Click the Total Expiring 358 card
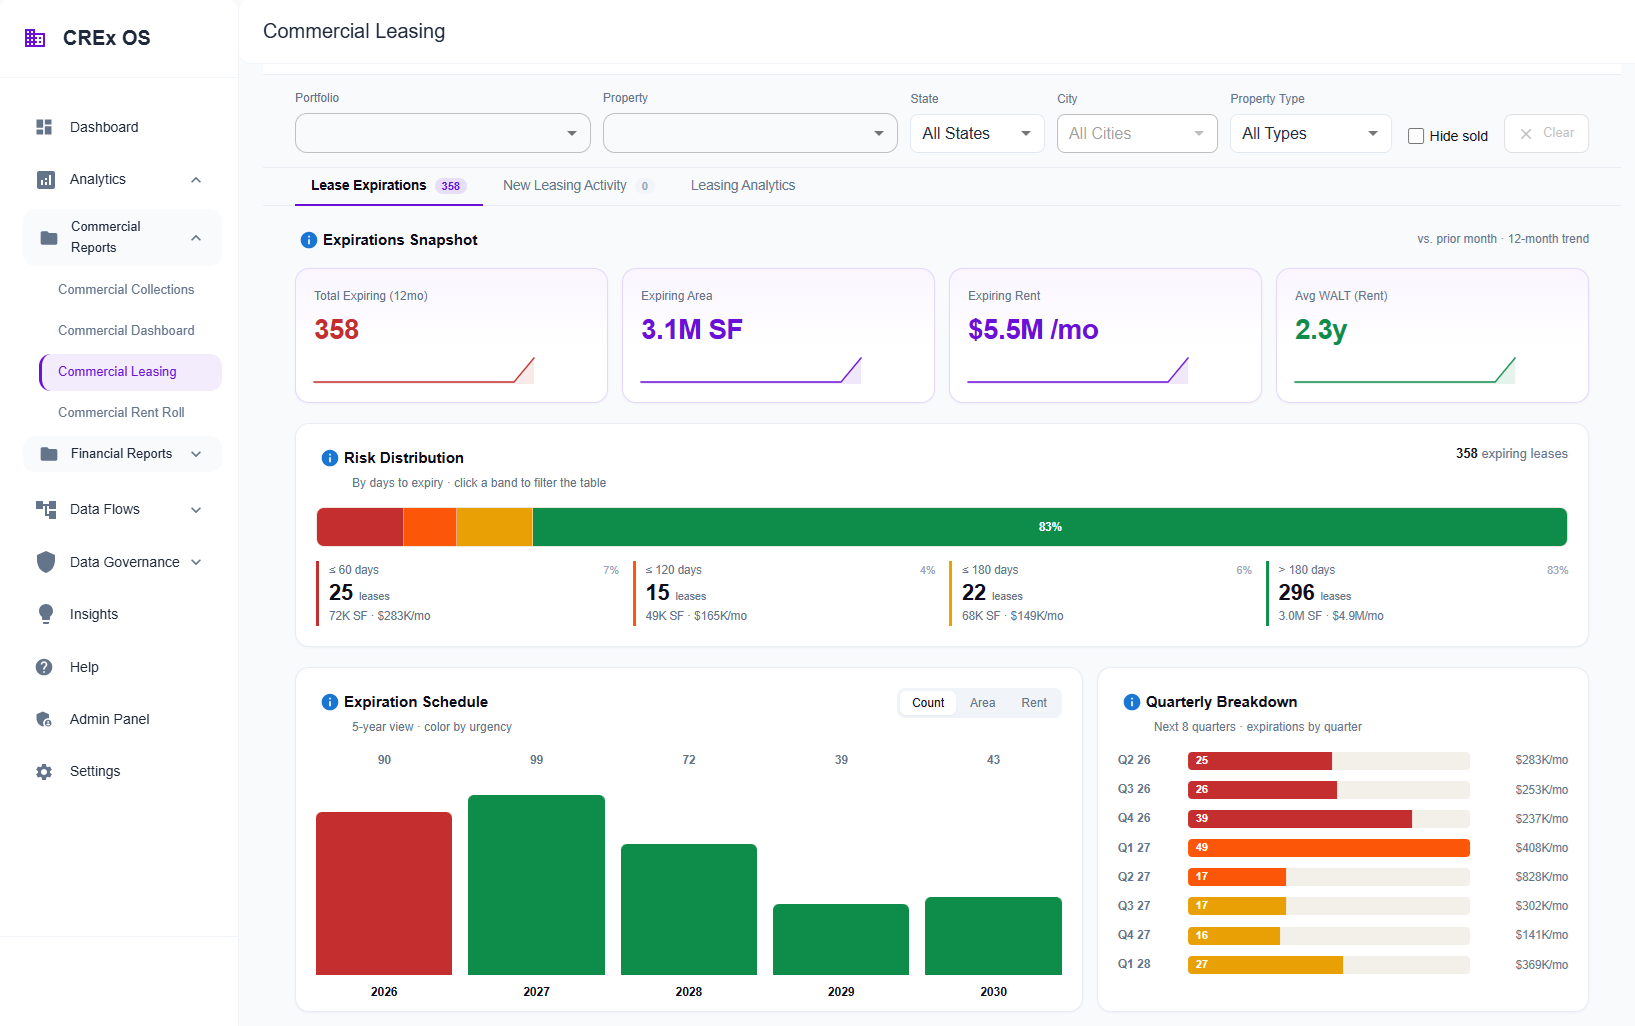 click(x=451, y=335)
